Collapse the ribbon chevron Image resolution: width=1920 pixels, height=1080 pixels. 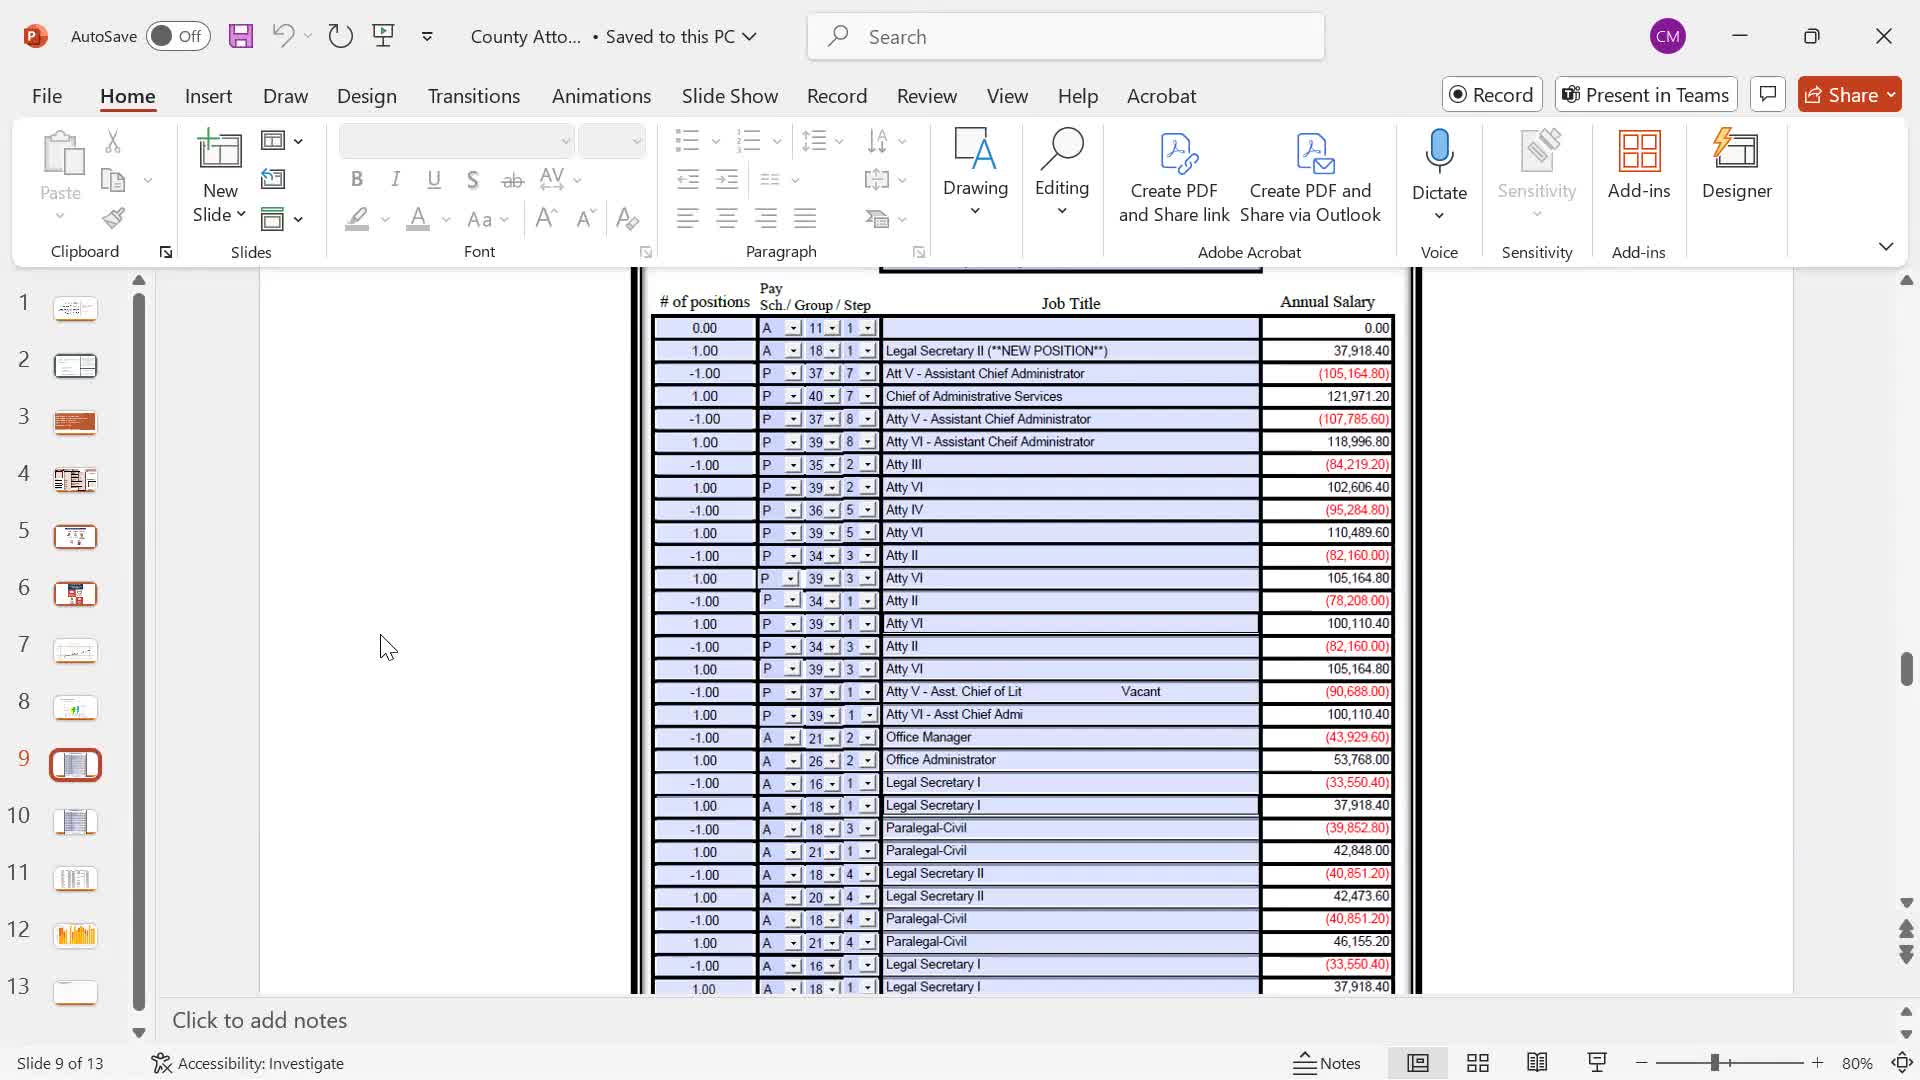[x=1886, y=246]
